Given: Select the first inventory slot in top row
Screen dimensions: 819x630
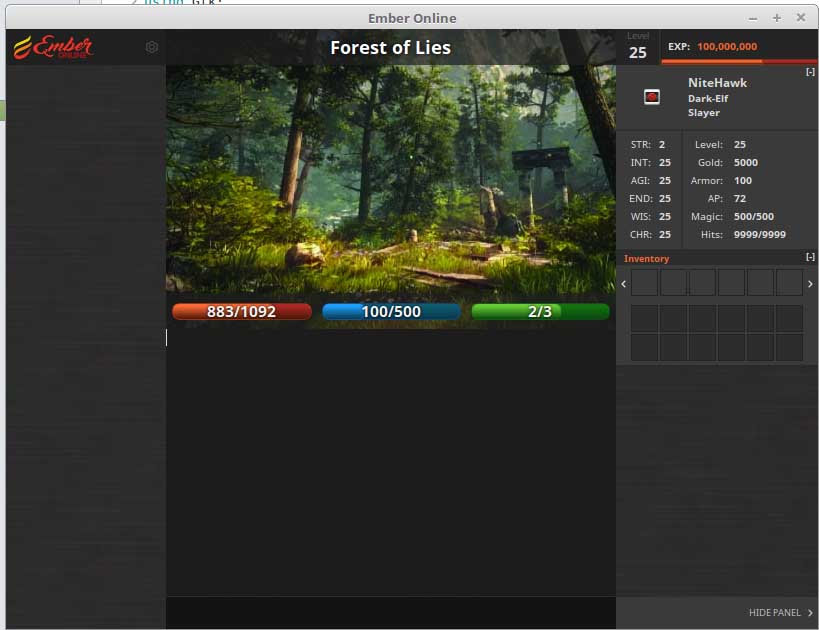Looking at the screenshot, I should (644, 283).
